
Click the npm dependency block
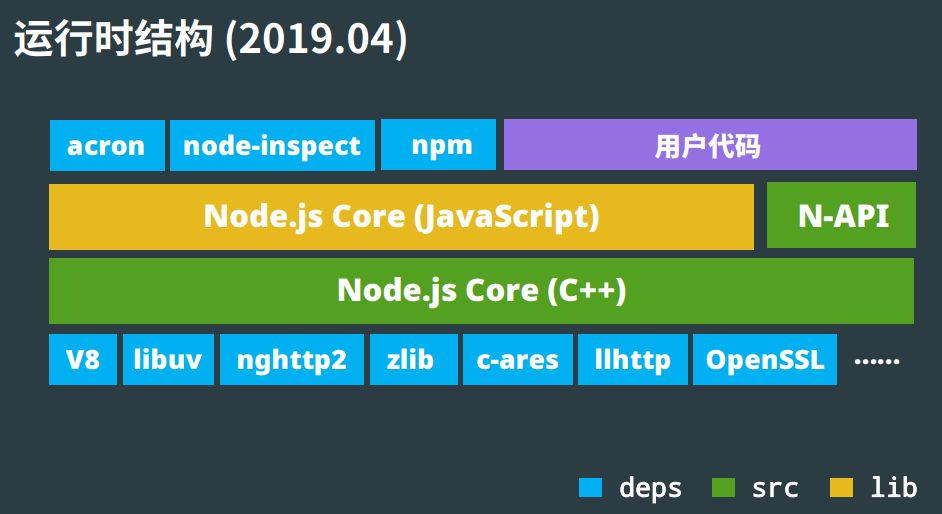point(439,146)
